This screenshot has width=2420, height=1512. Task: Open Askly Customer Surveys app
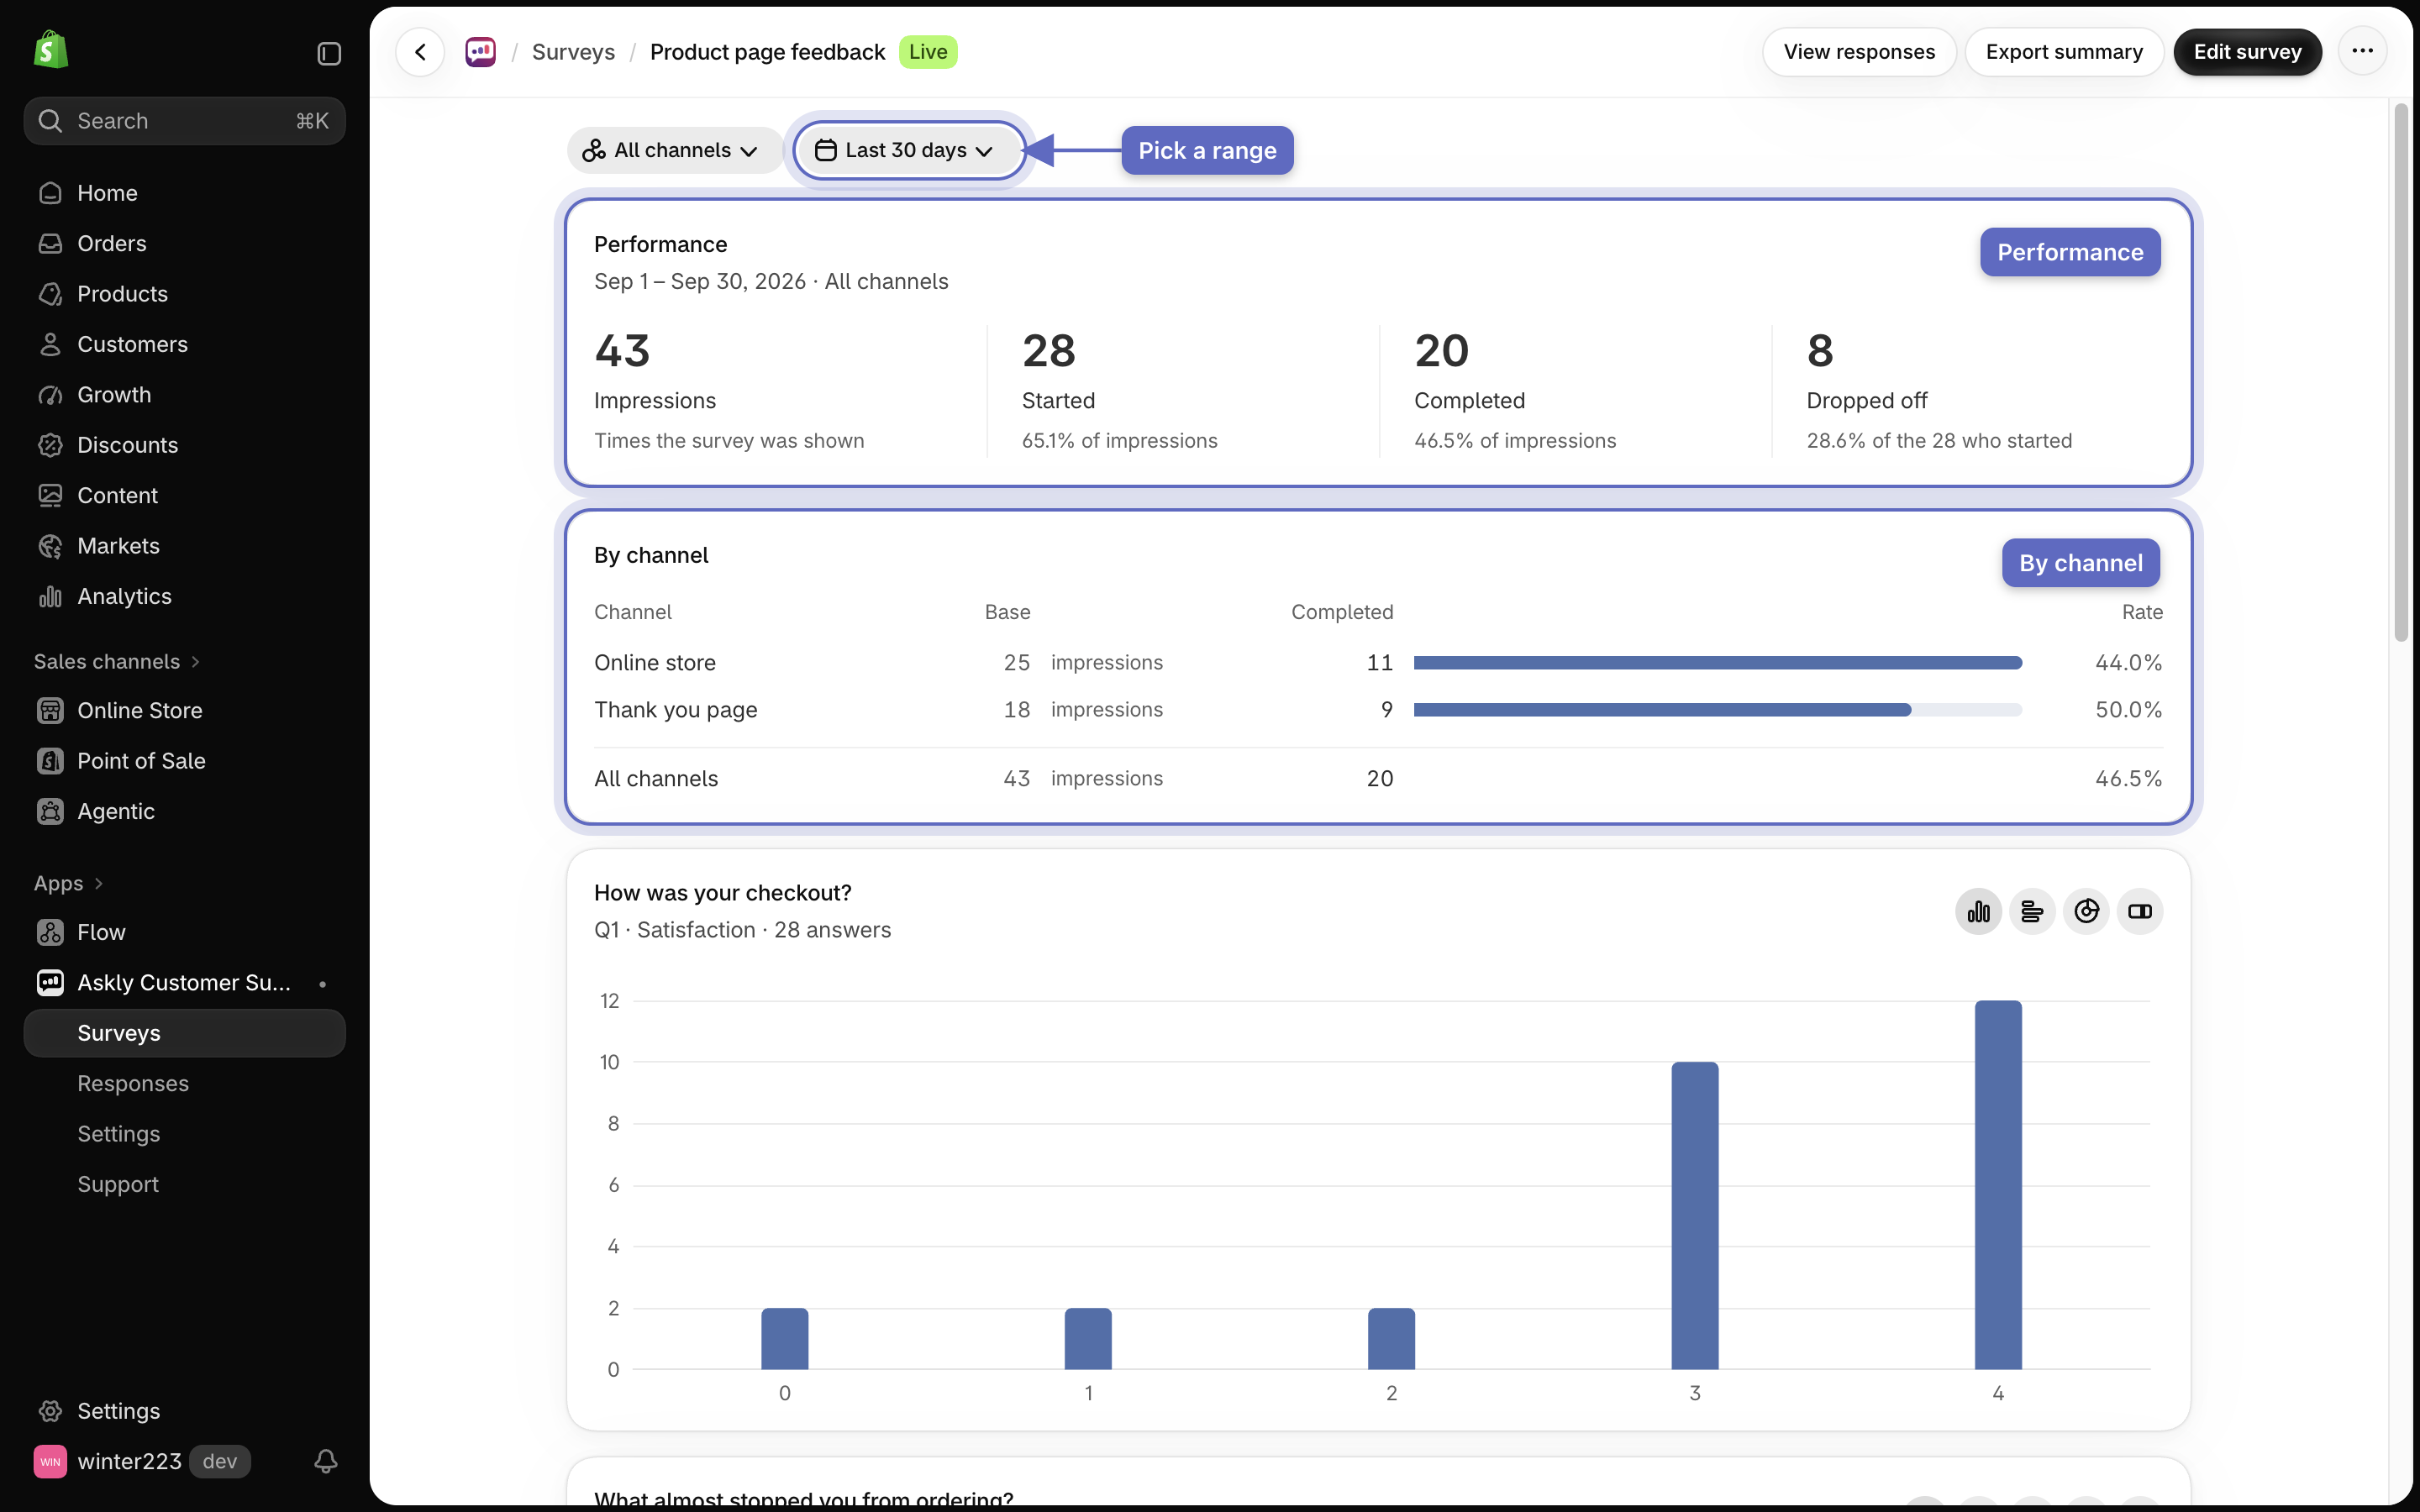point(185,983)
